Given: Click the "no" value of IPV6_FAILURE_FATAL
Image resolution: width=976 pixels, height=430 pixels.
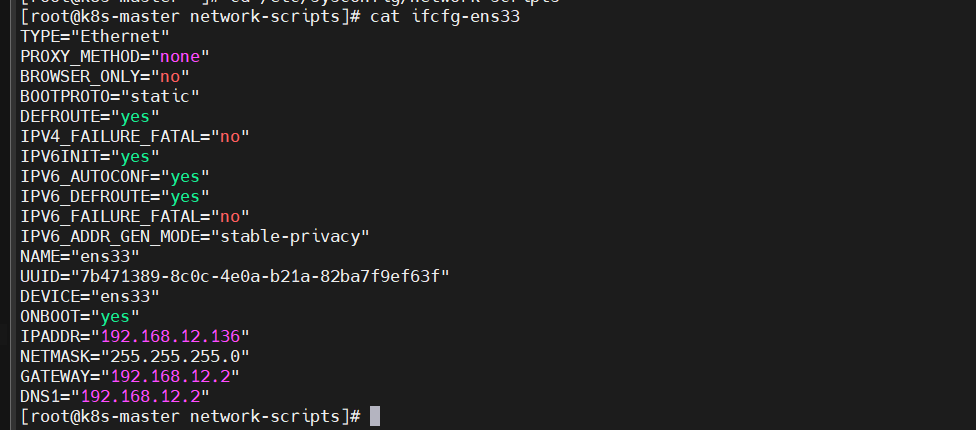Looking at the screenshot, I should pyautogui.click(x=229, y=216).
